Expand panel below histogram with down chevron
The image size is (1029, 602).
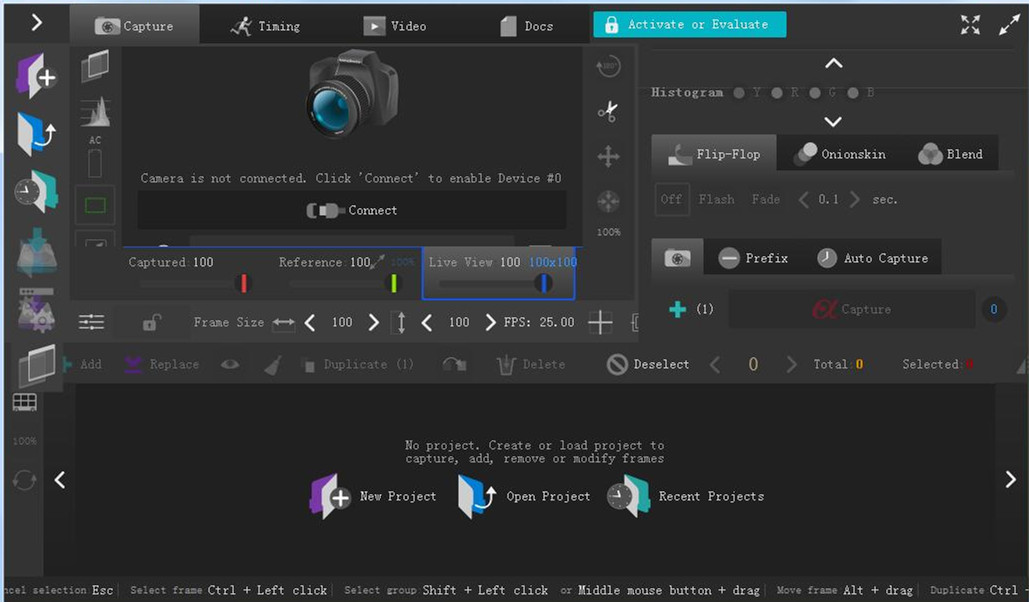point(833,122)
